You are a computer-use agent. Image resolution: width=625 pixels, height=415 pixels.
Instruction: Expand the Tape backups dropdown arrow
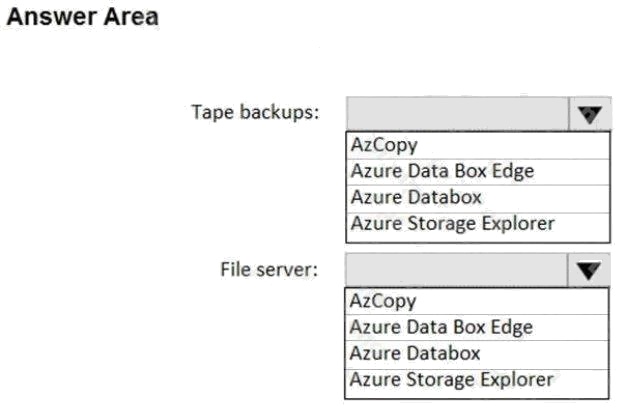590,114
